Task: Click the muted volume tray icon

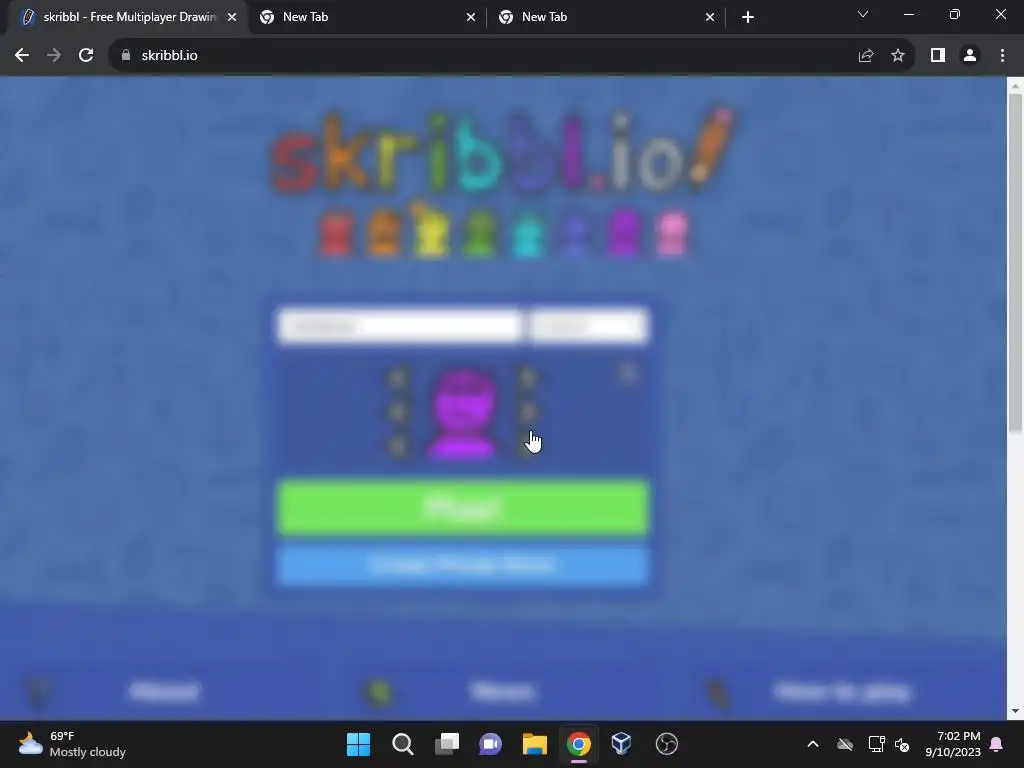Action: (x=902, y=744)
